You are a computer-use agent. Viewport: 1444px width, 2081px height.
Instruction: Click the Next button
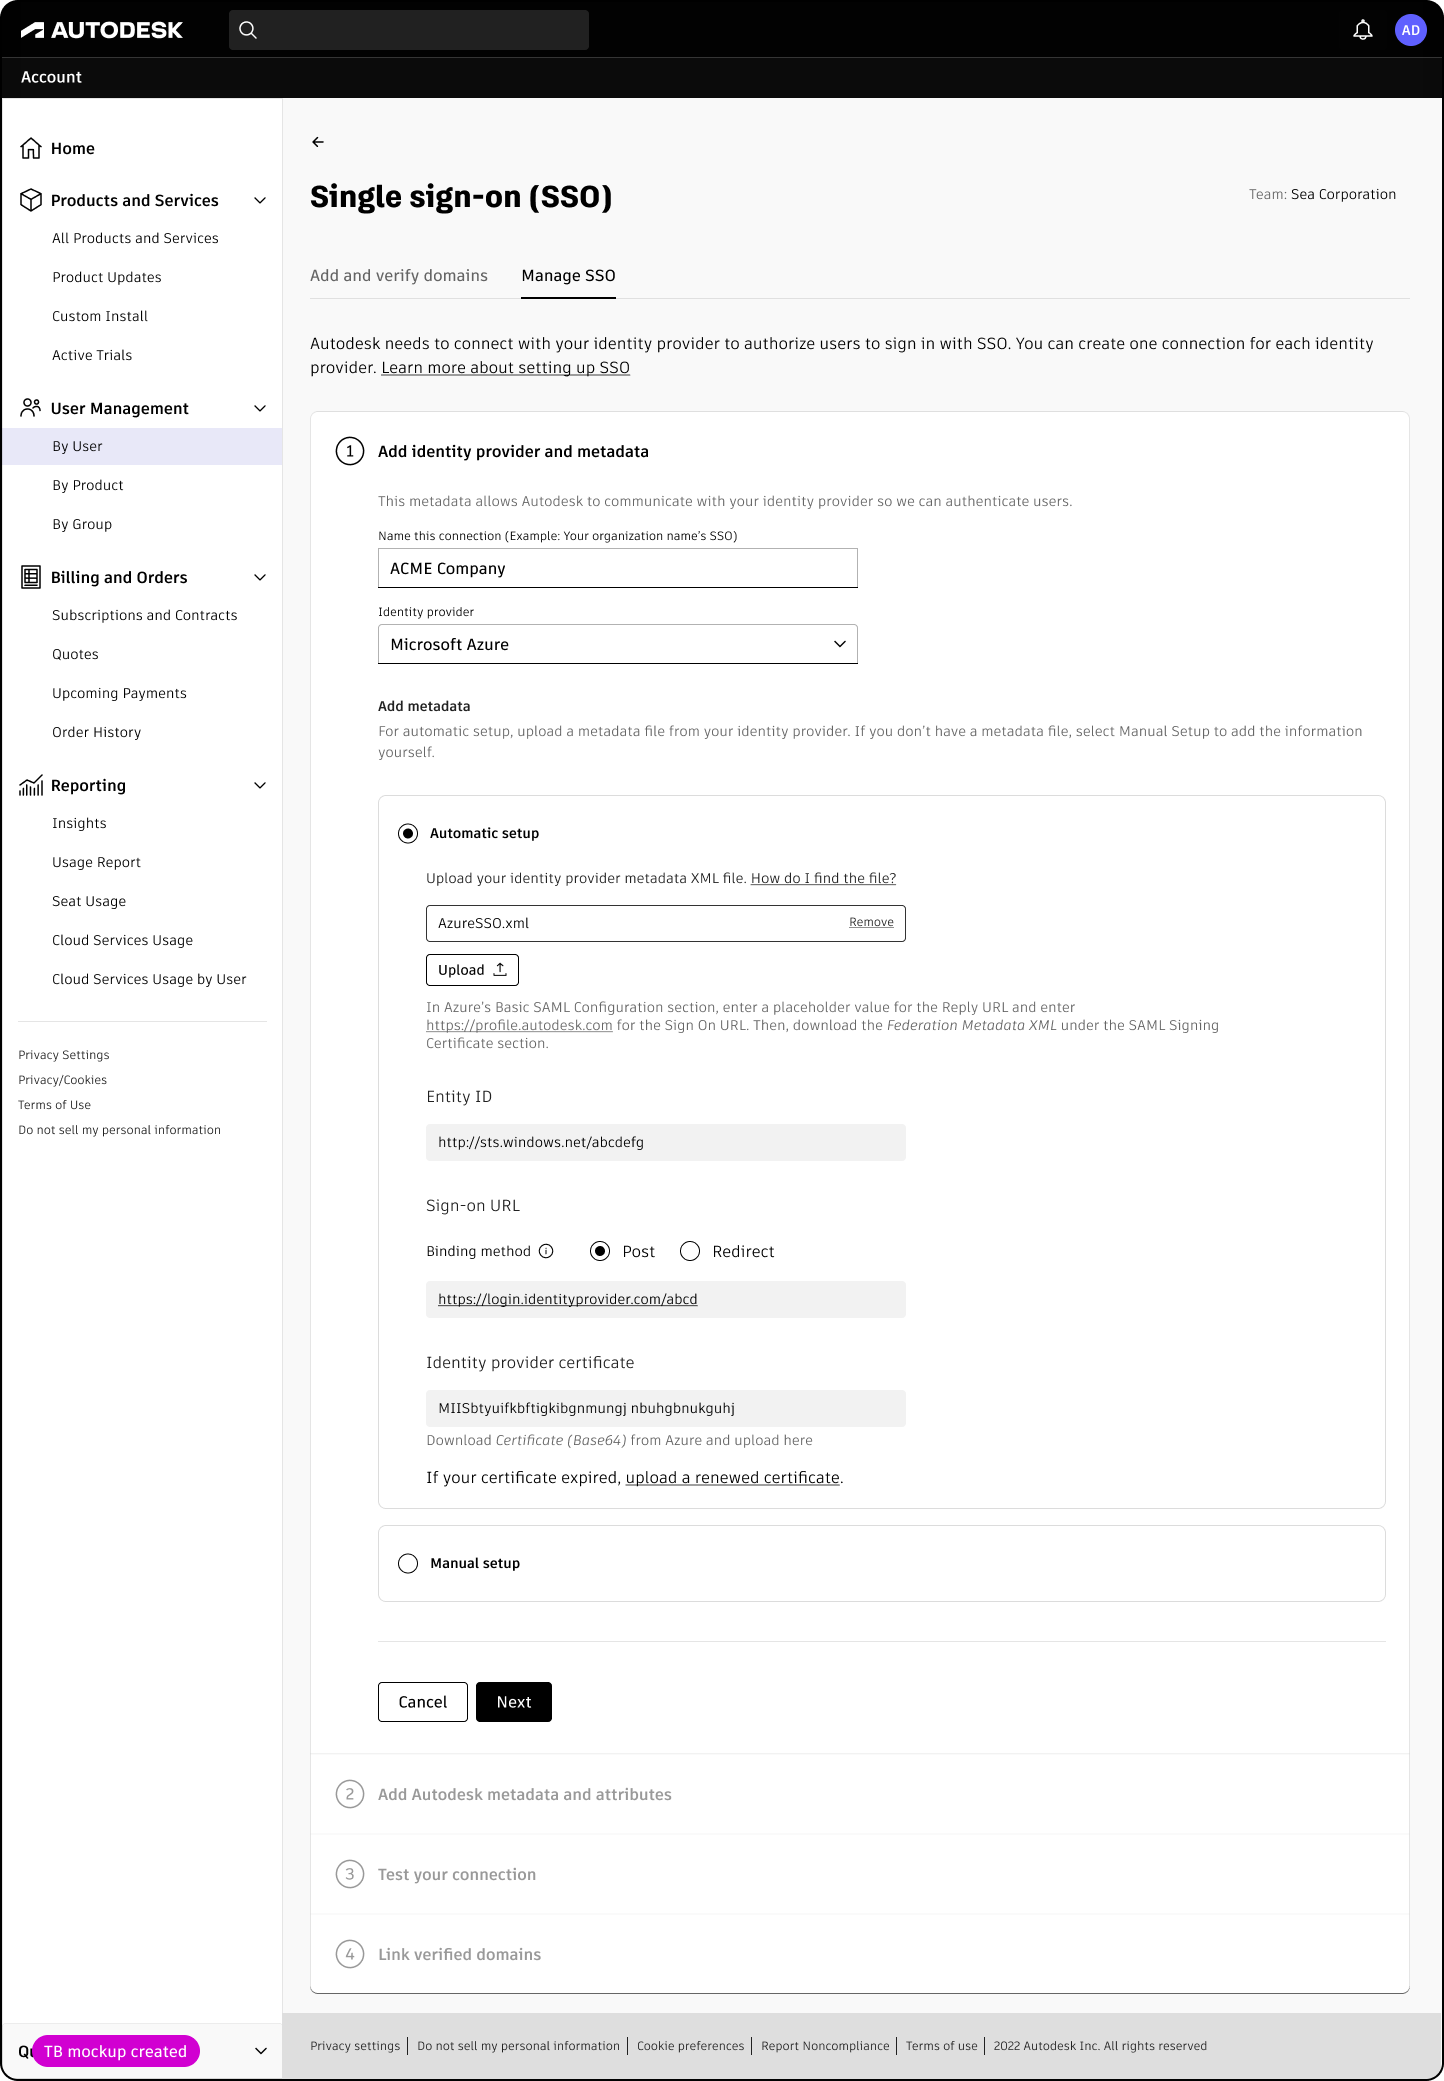click(514, 1702)
